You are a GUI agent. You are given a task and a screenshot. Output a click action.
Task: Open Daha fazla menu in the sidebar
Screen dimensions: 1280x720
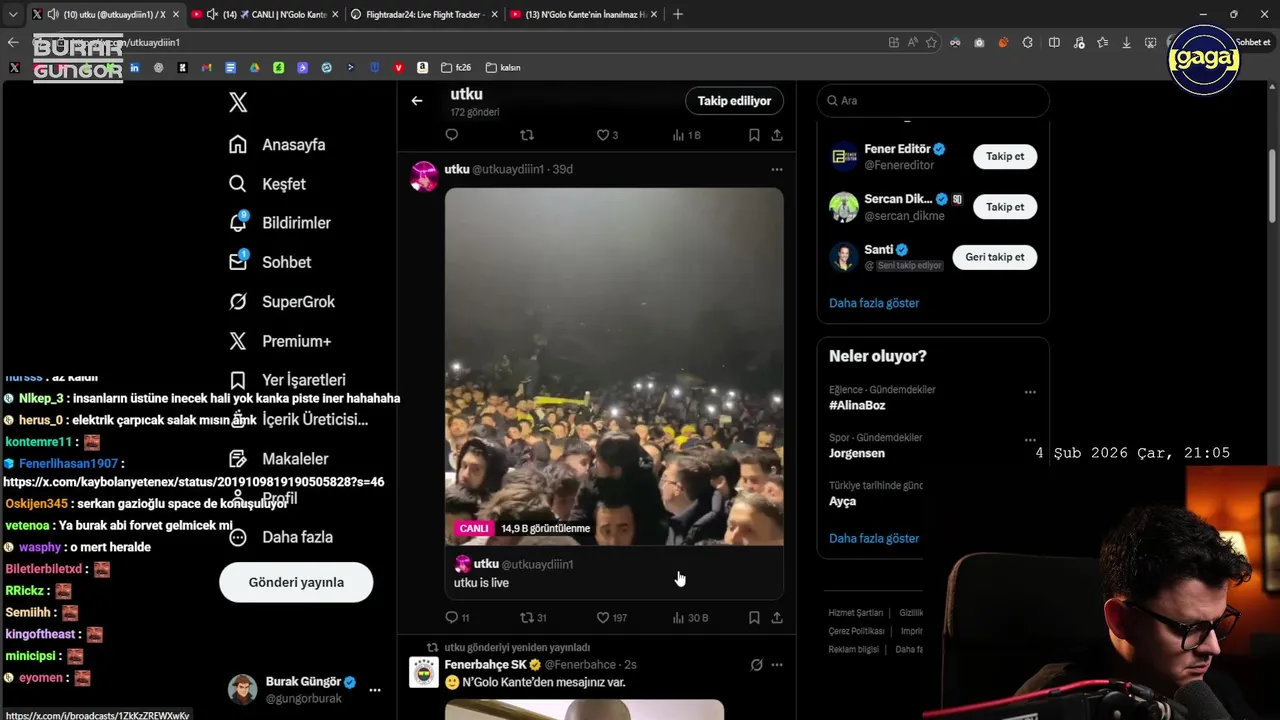(280, 537)
